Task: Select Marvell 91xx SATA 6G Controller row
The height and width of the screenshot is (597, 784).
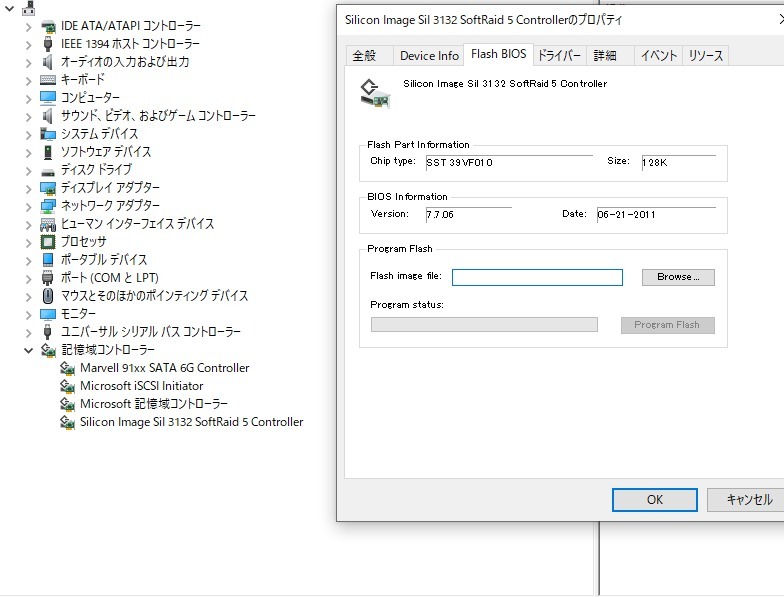Action: pos(164,368)
